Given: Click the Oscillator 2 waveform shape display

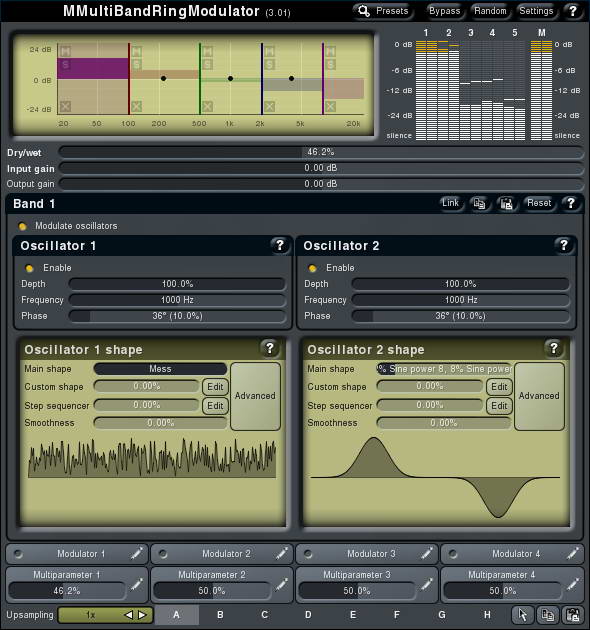Looking at the screenshot, I should pyautogui.click(x=436, y=477).
